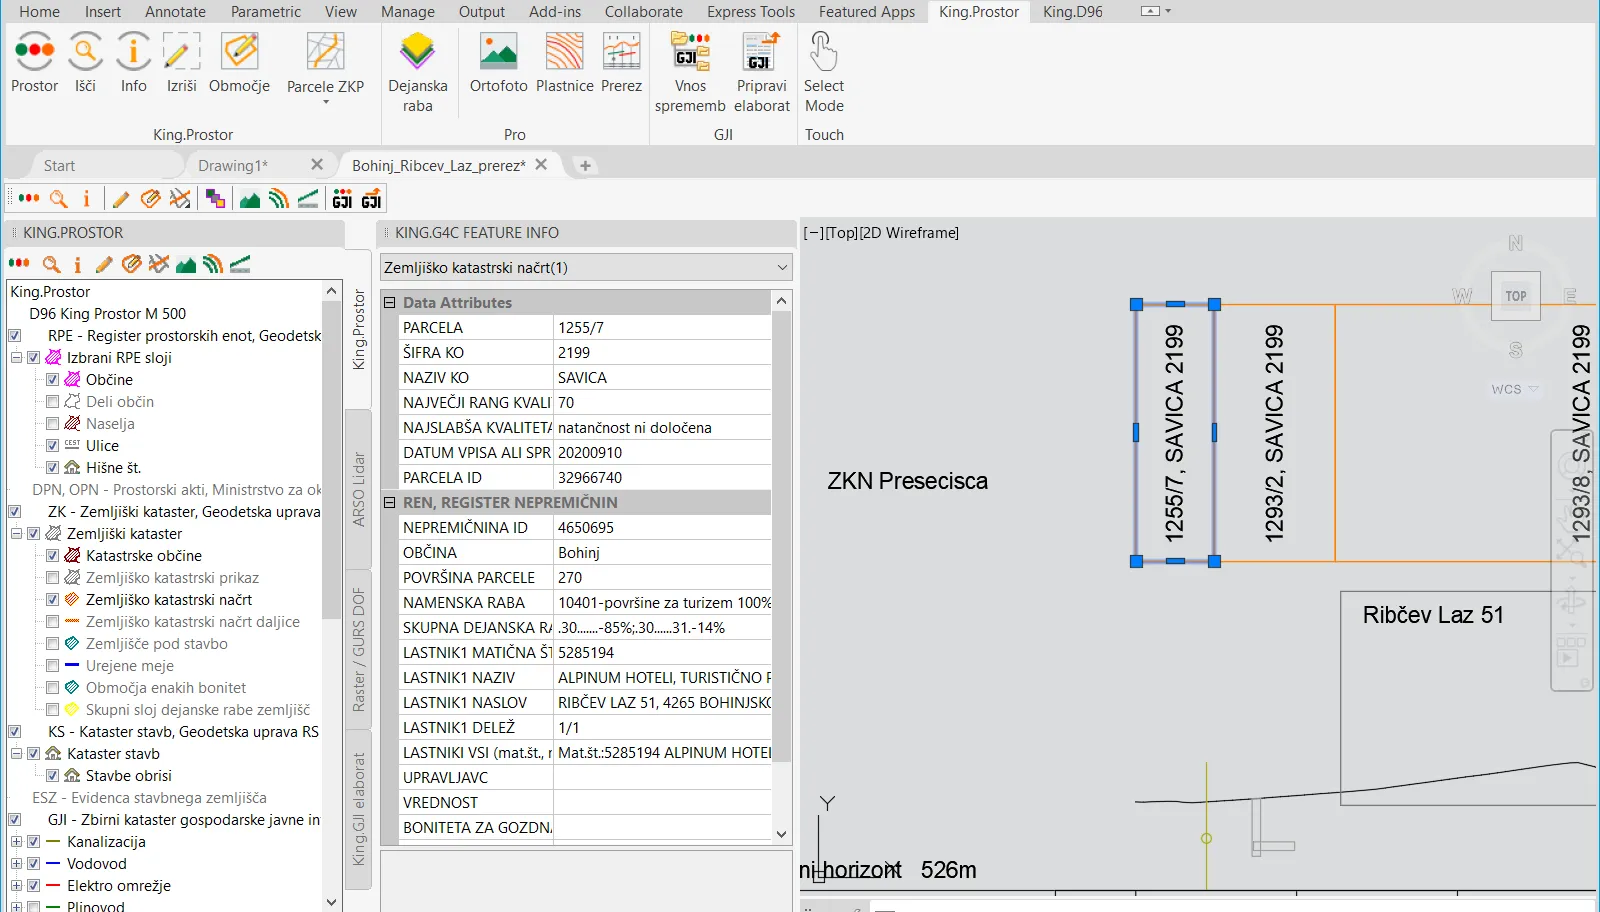Click the new drawing plus button
1600x912 pixels.
pyautogui.click(x=586, y=166)
